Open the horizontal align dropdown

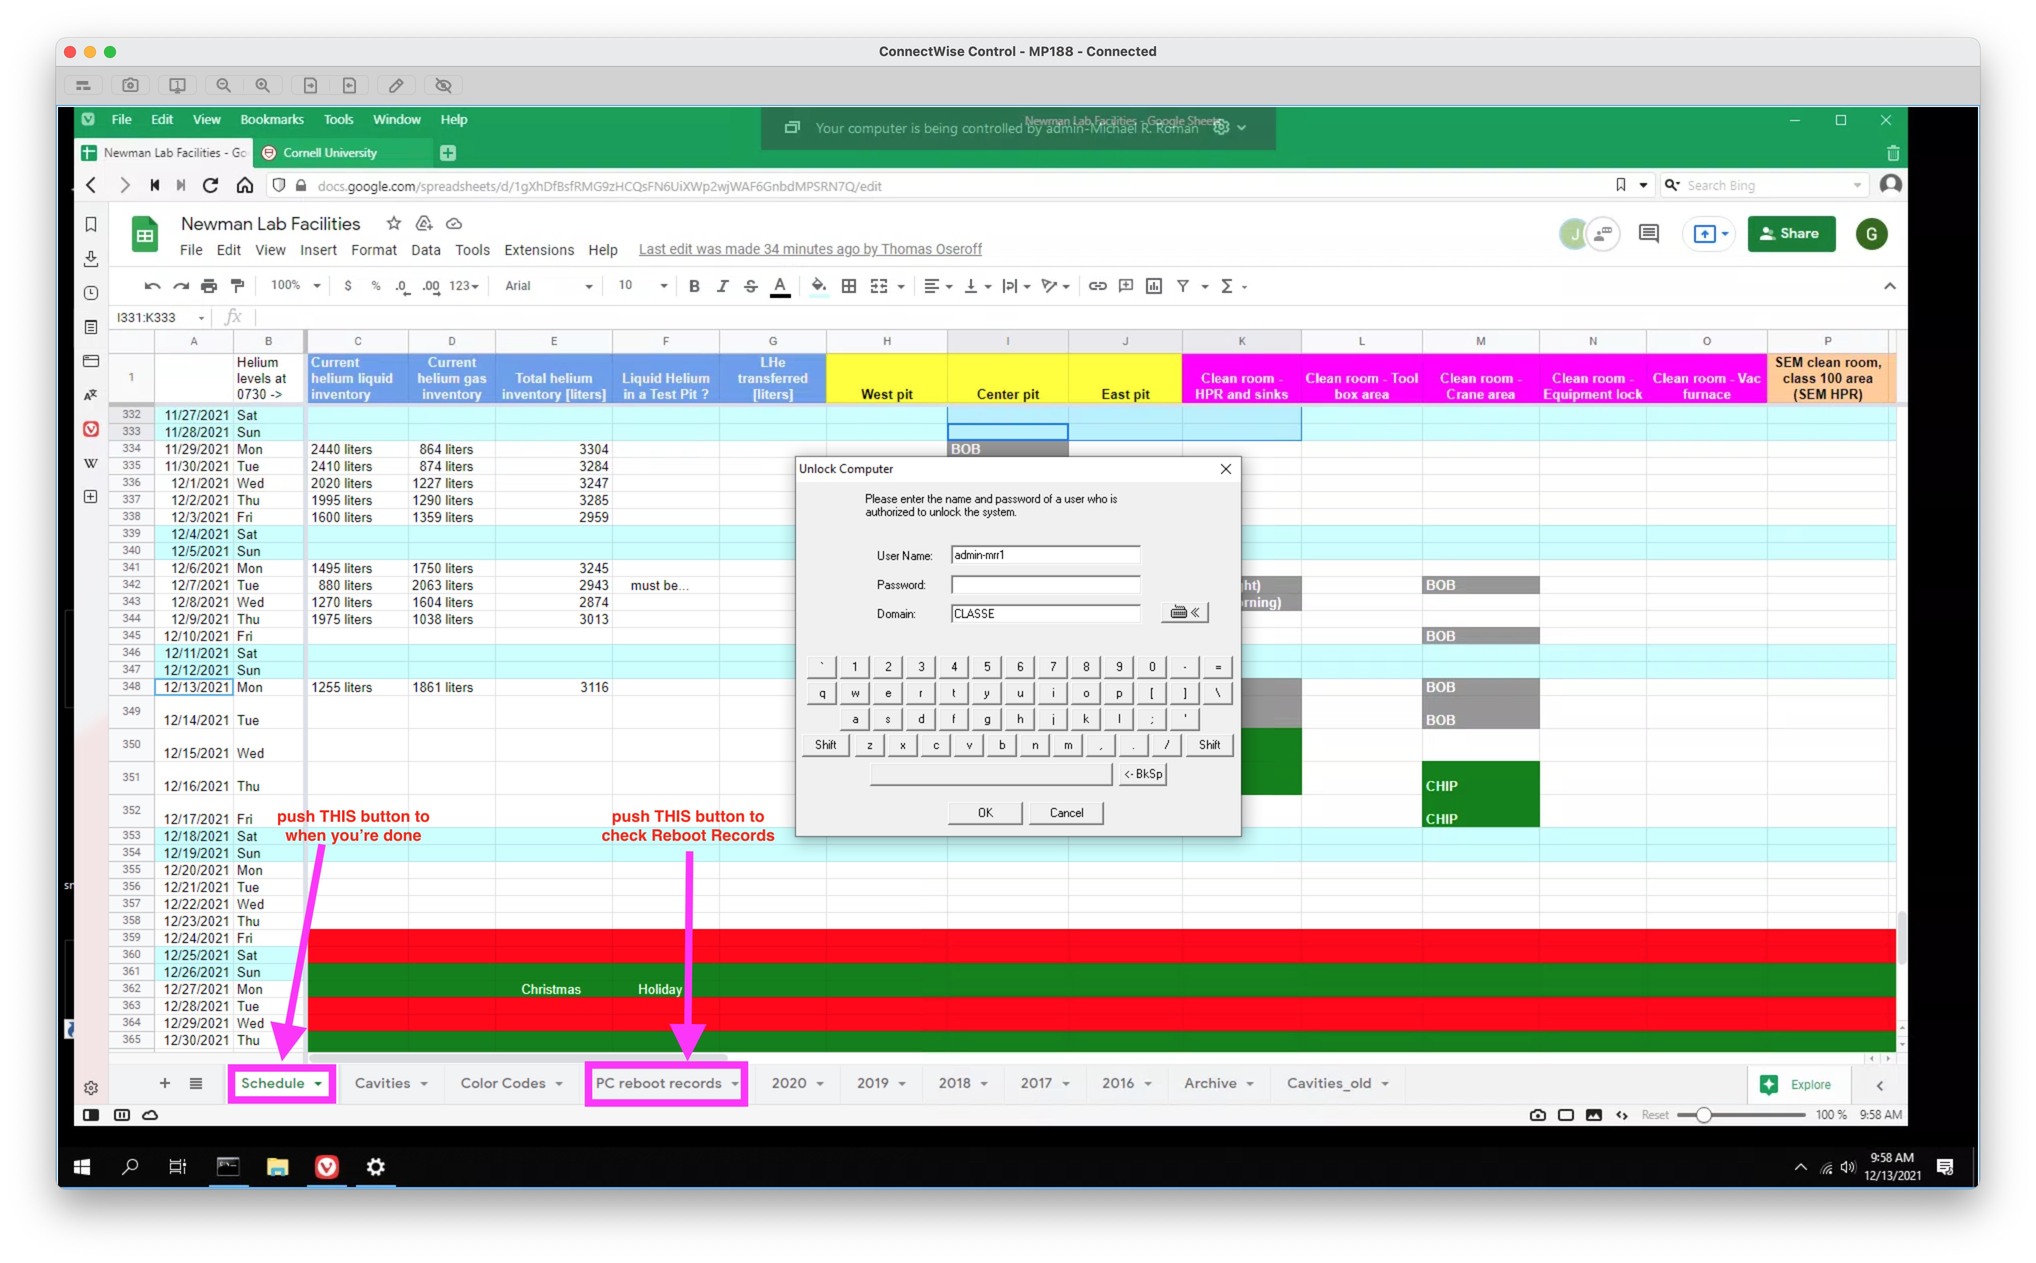coord(937,286)
